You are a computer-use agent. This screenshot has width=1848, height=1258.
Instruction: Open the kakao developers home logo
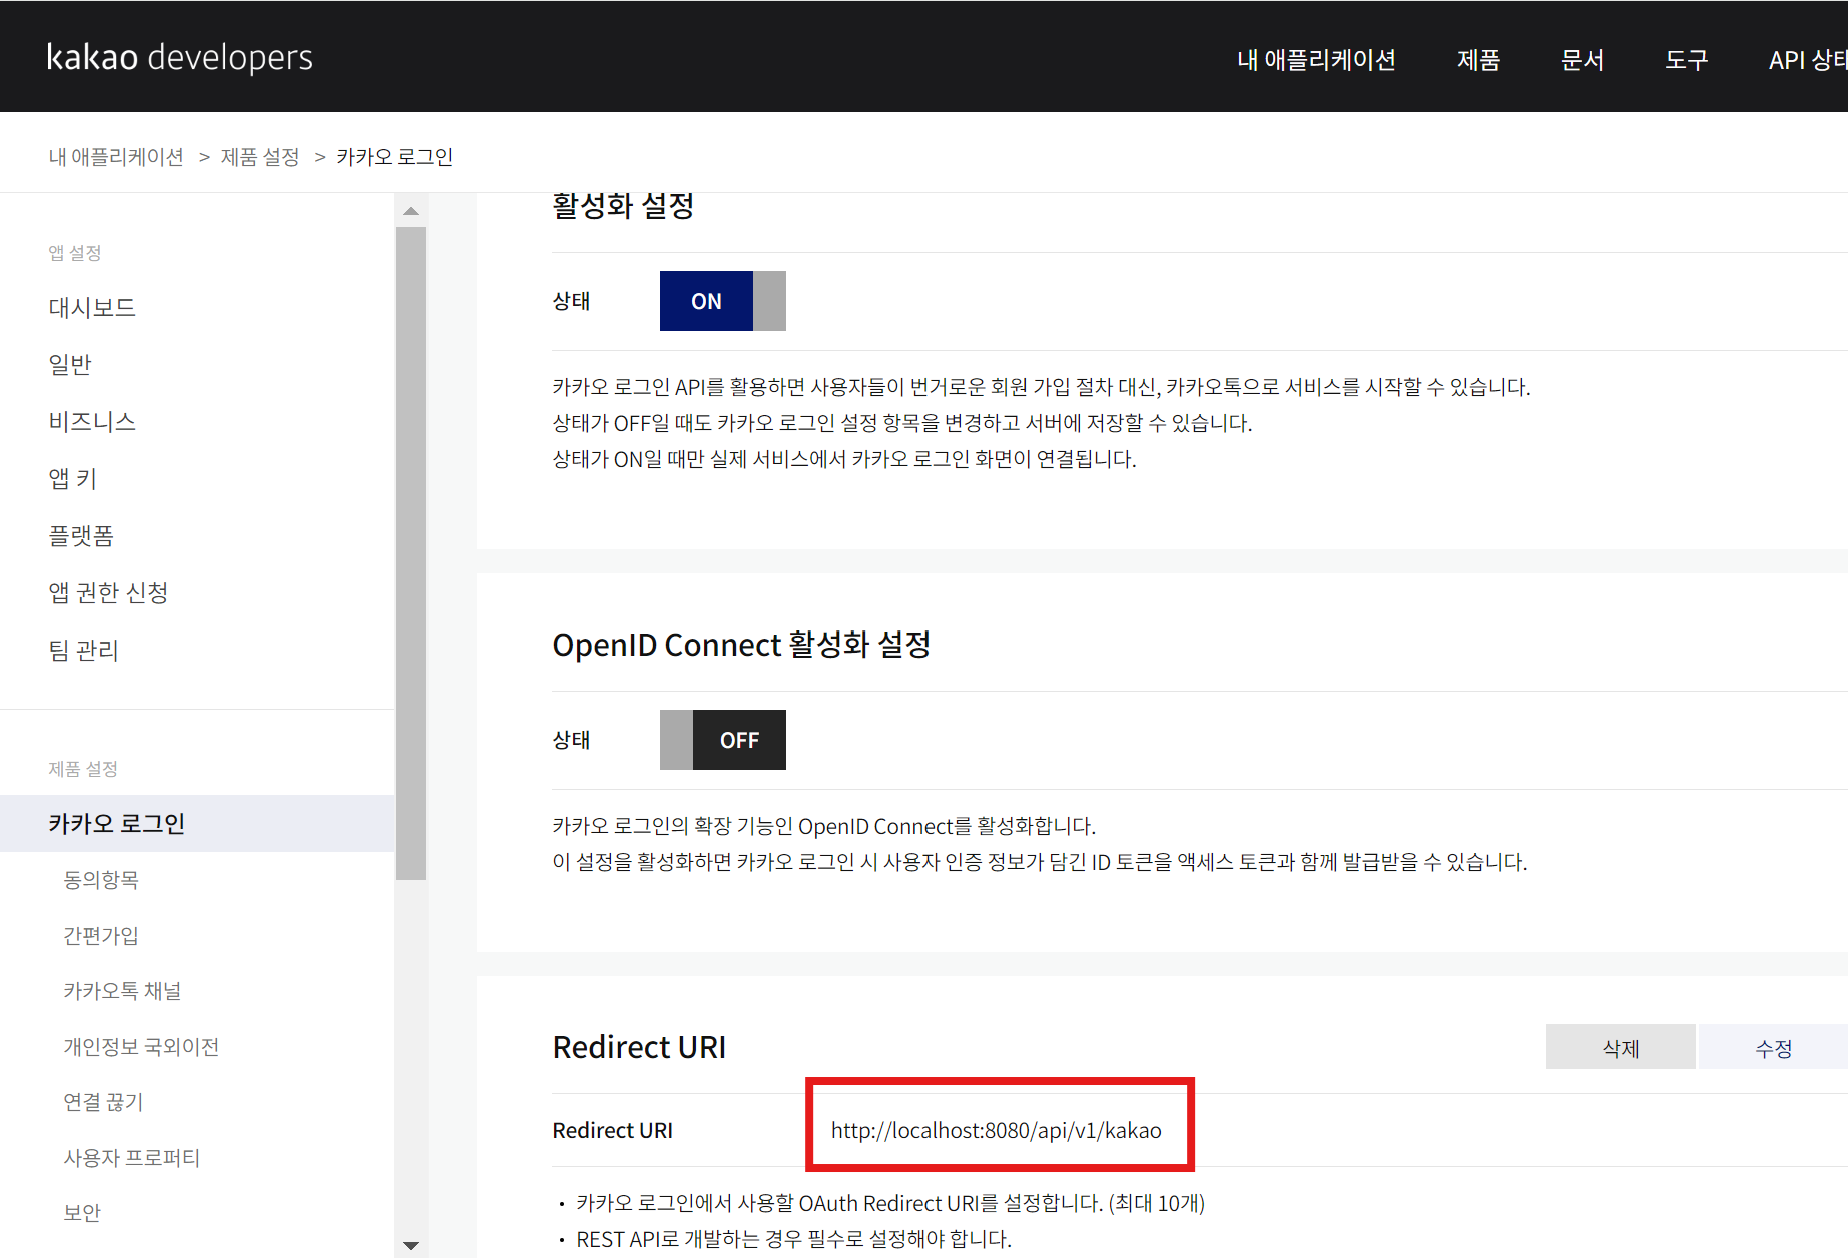pos(180,57)
